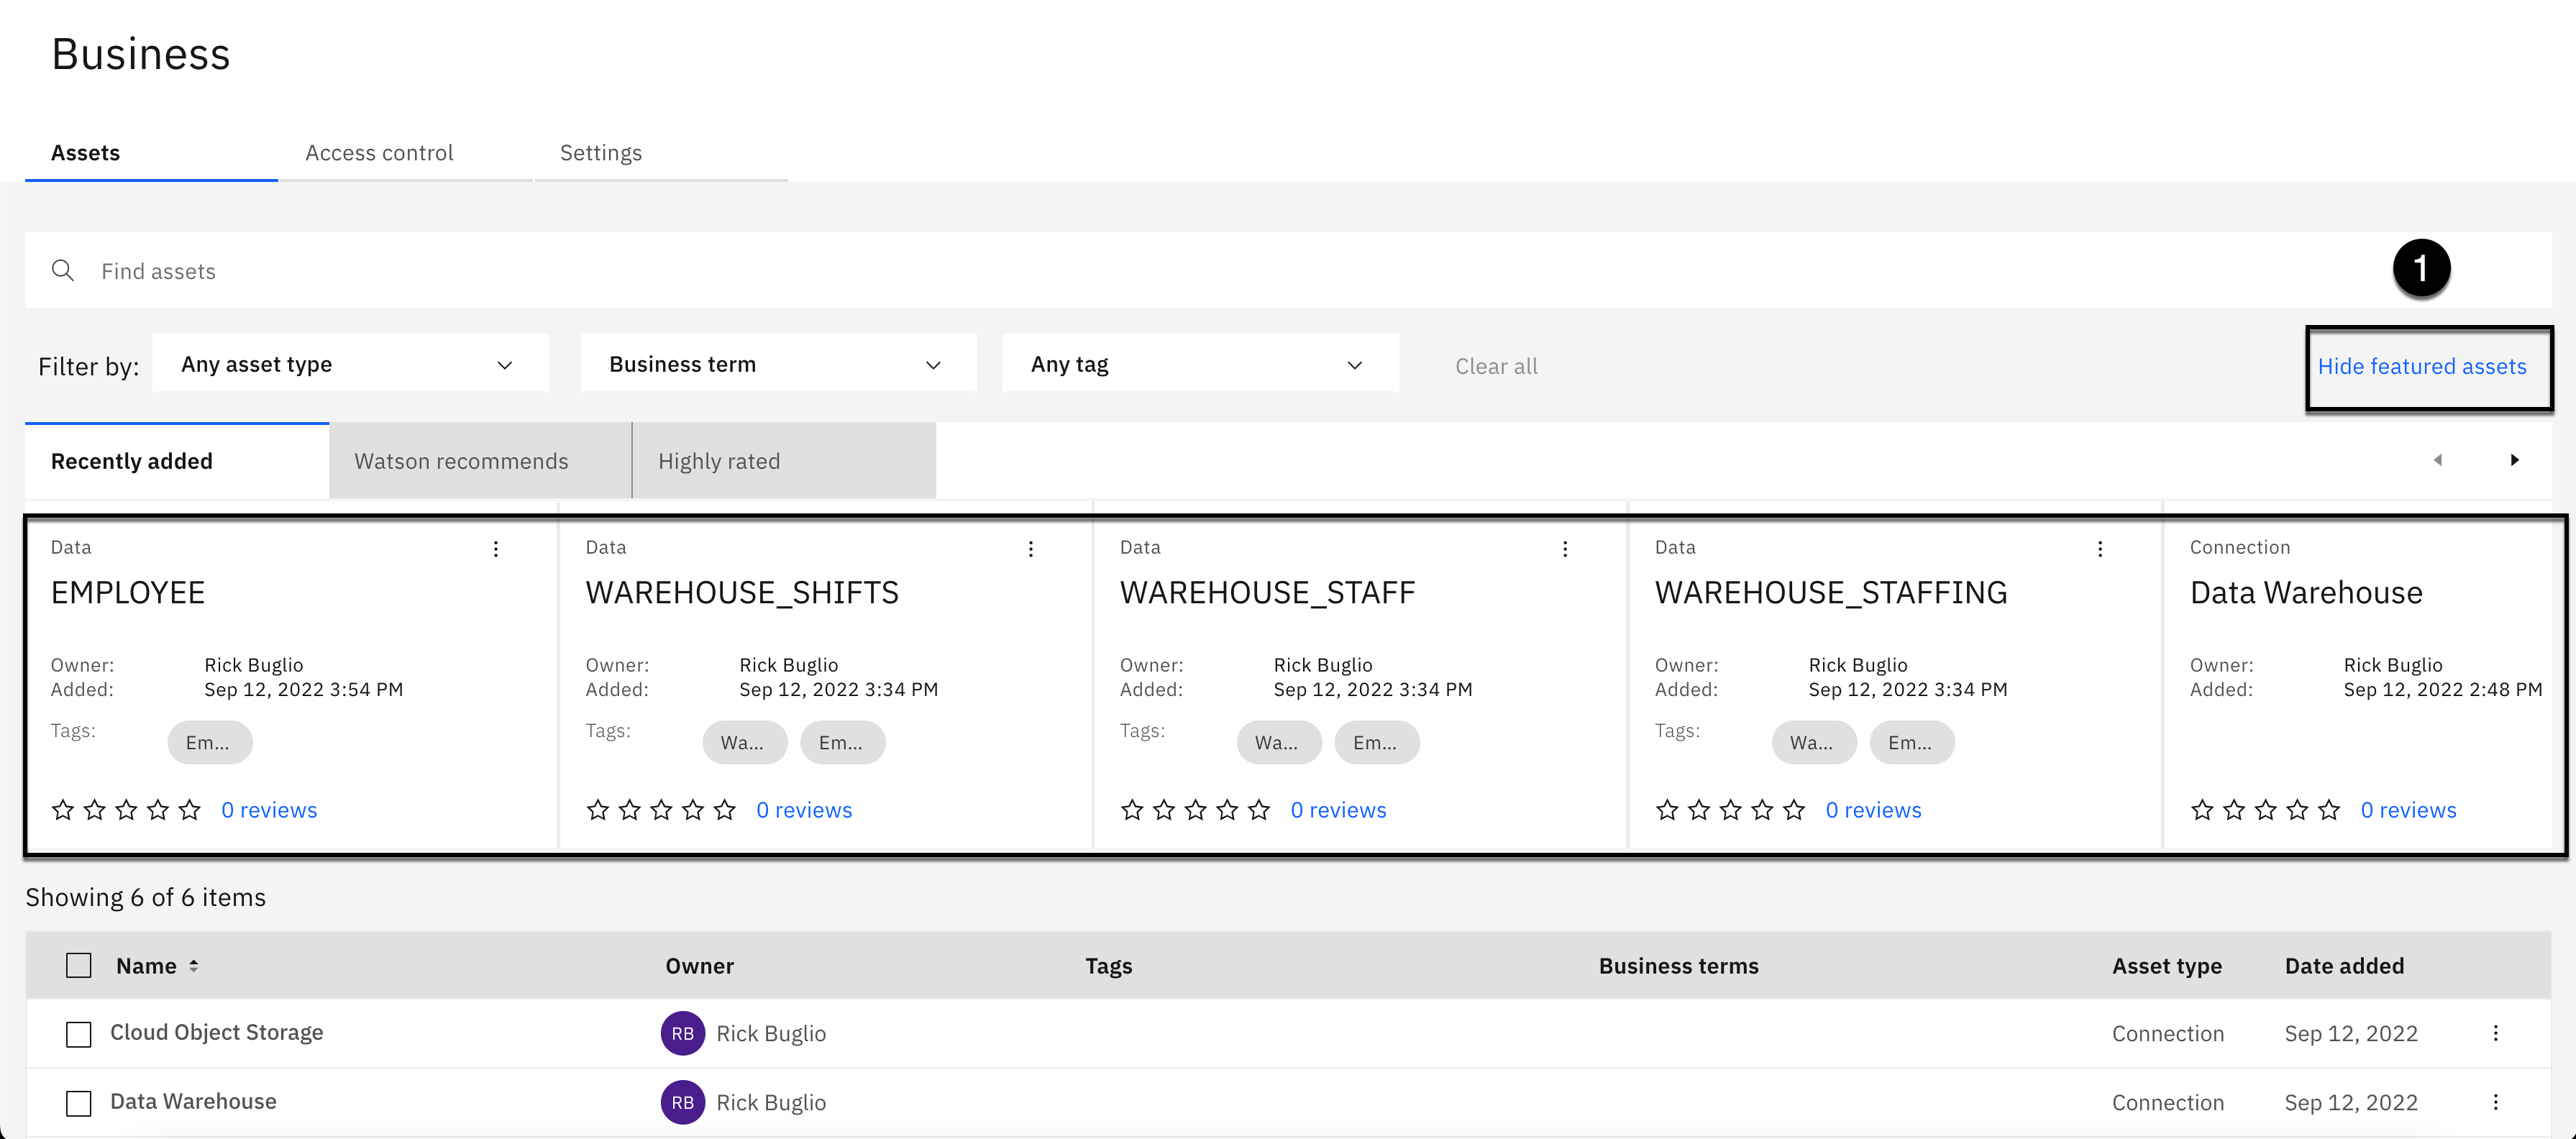Select the Cloud Object Storage checkbox
Viewport: 2576px width, 1139px height.
(x=78, y=1034)
